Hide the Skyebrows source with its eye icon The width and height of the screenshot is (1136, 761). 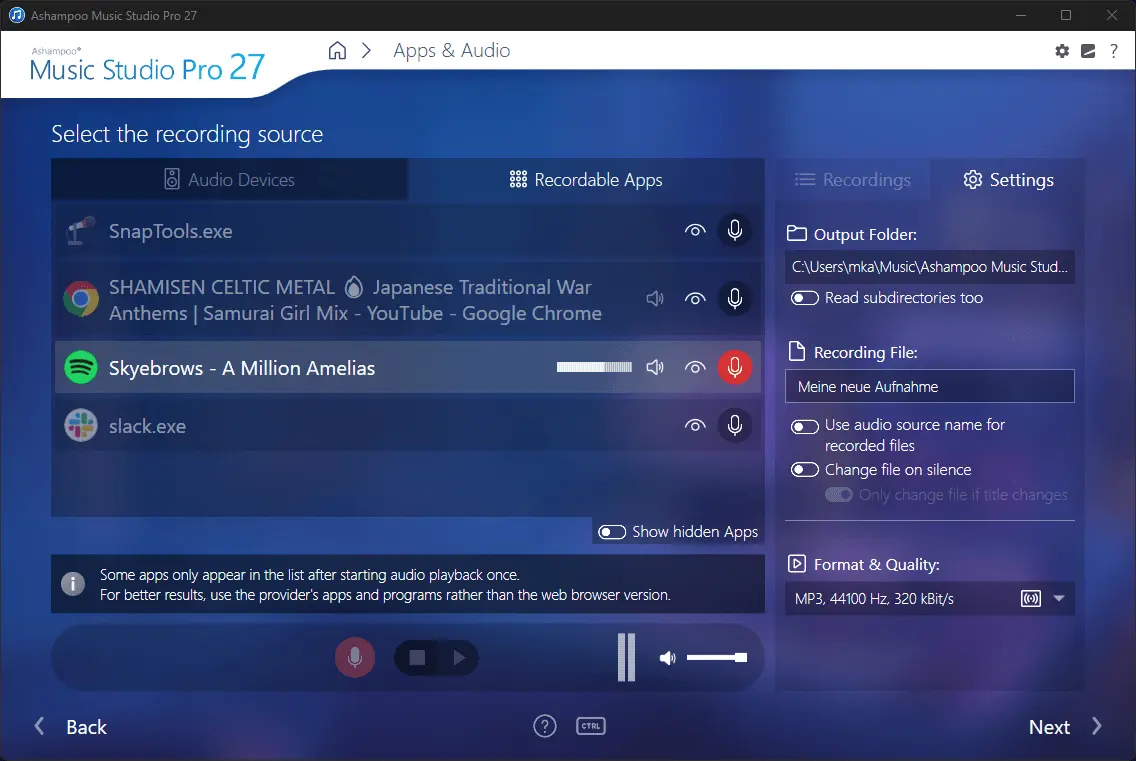tap(695, 367)
